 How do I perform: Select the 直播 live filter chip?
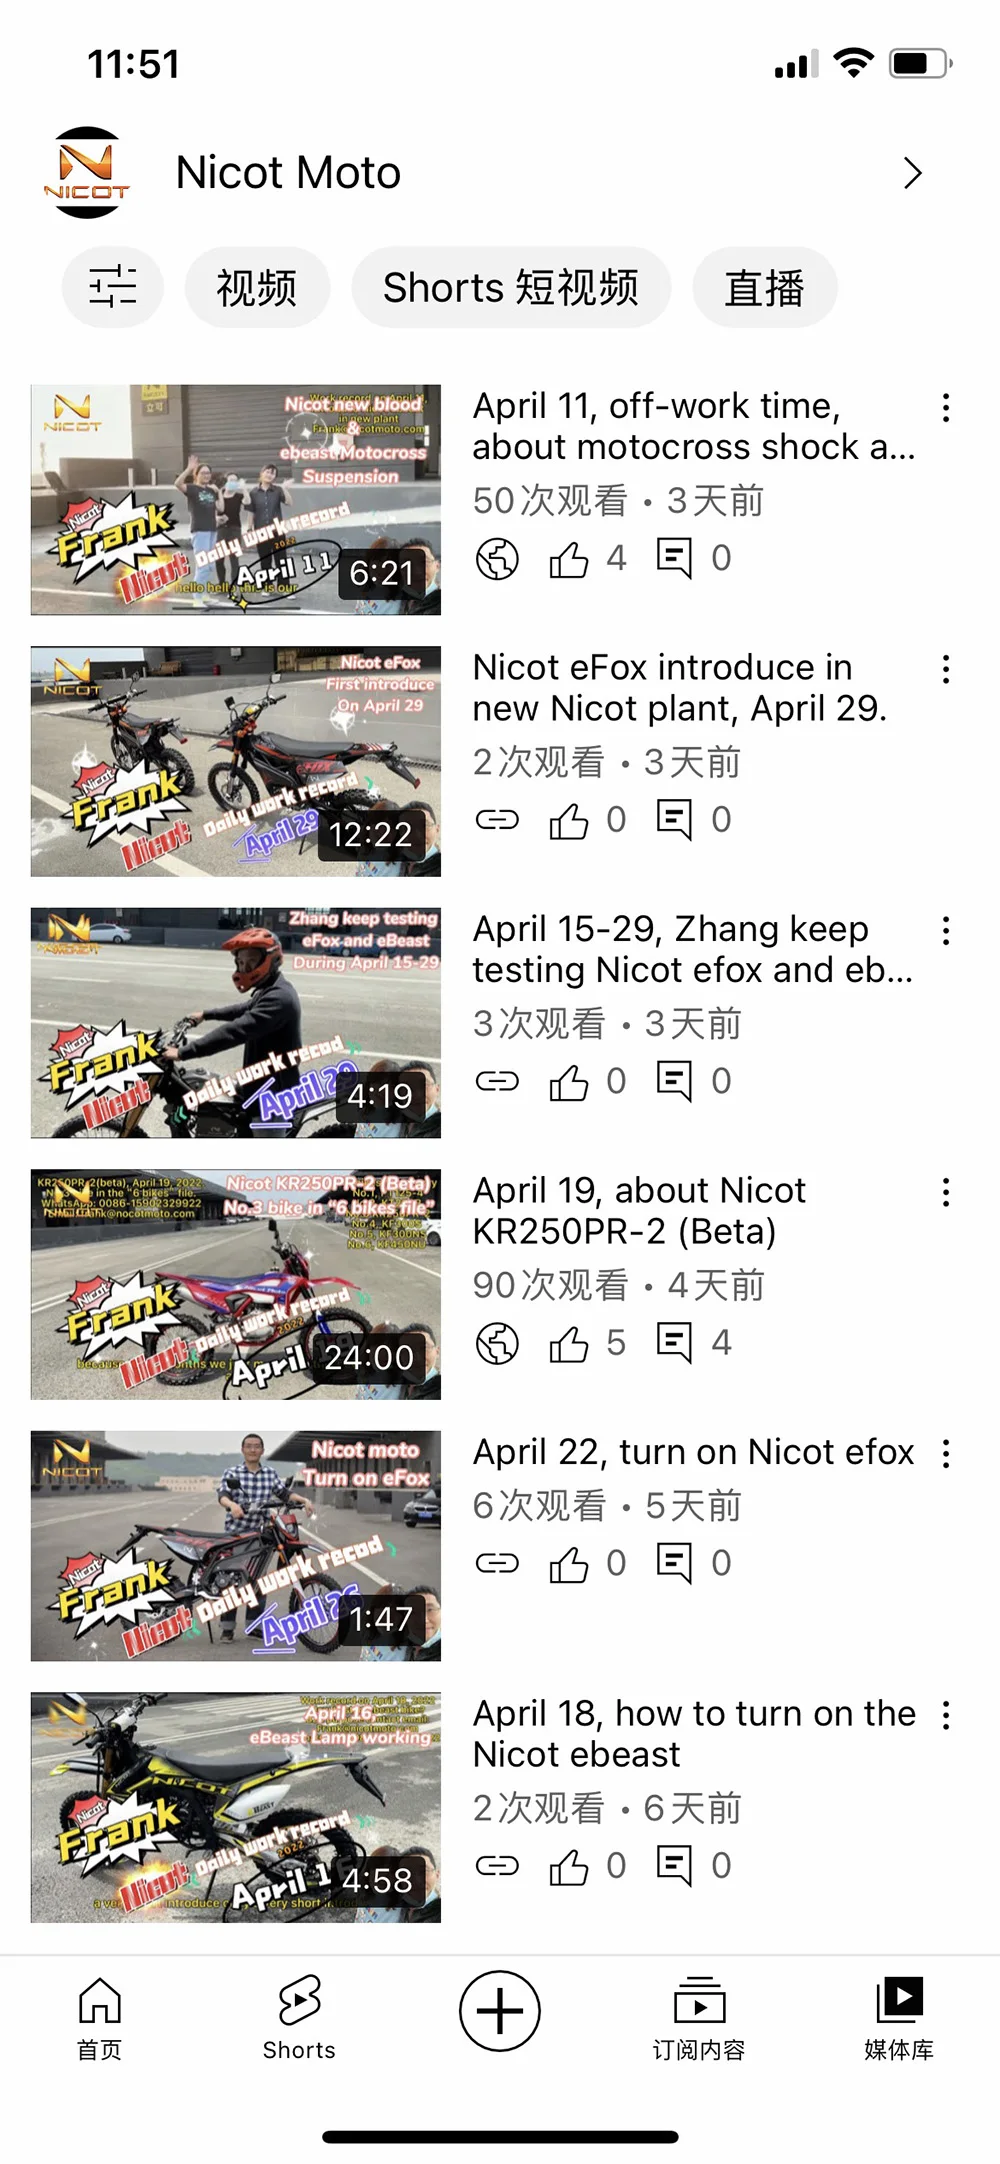pyautogui.click(x=765, y=287)
